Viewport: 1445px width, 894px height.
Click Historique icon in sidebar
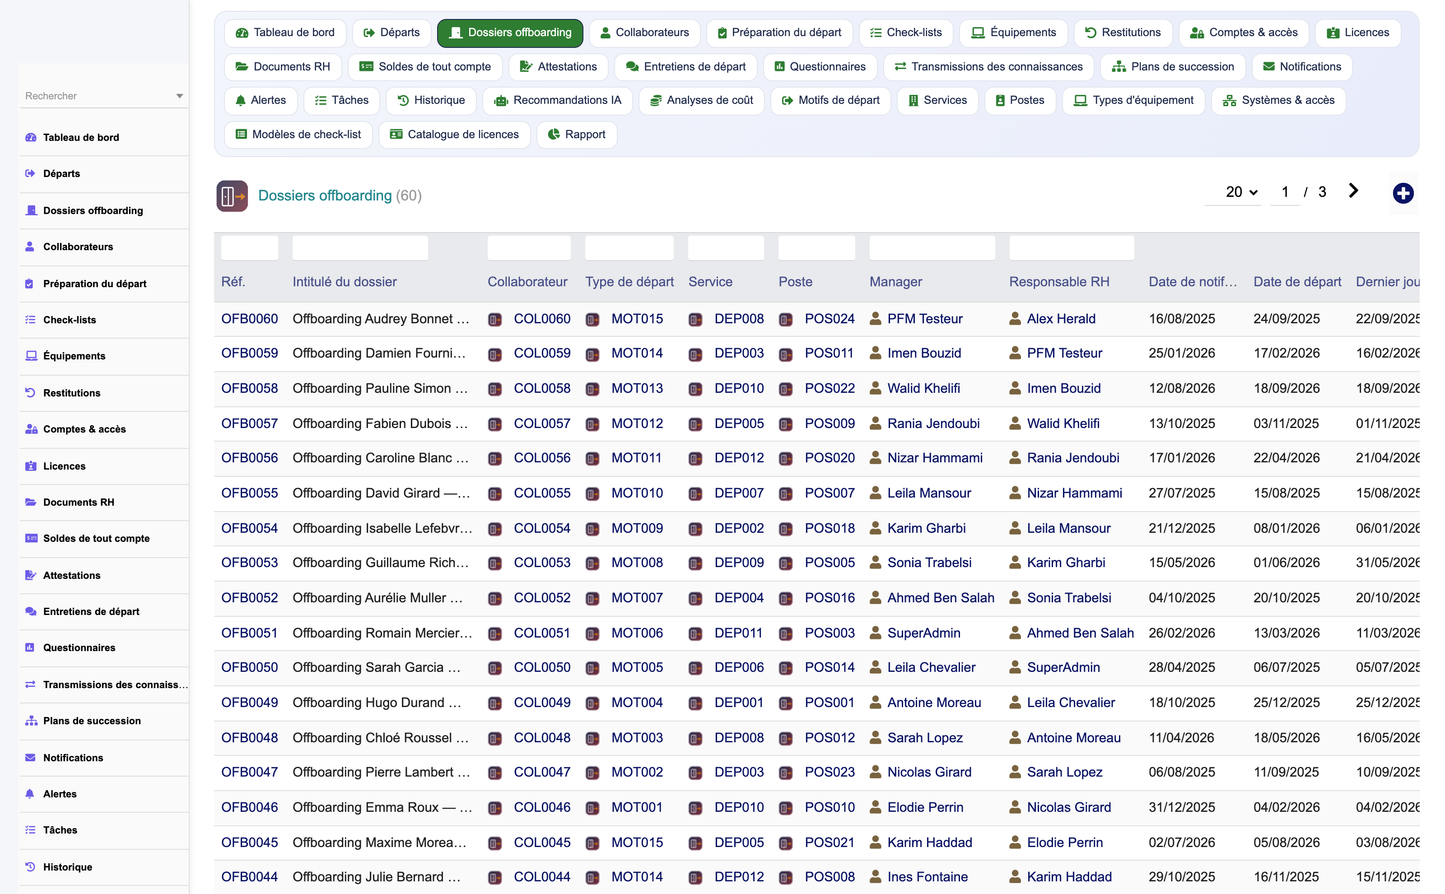[30, 867]
